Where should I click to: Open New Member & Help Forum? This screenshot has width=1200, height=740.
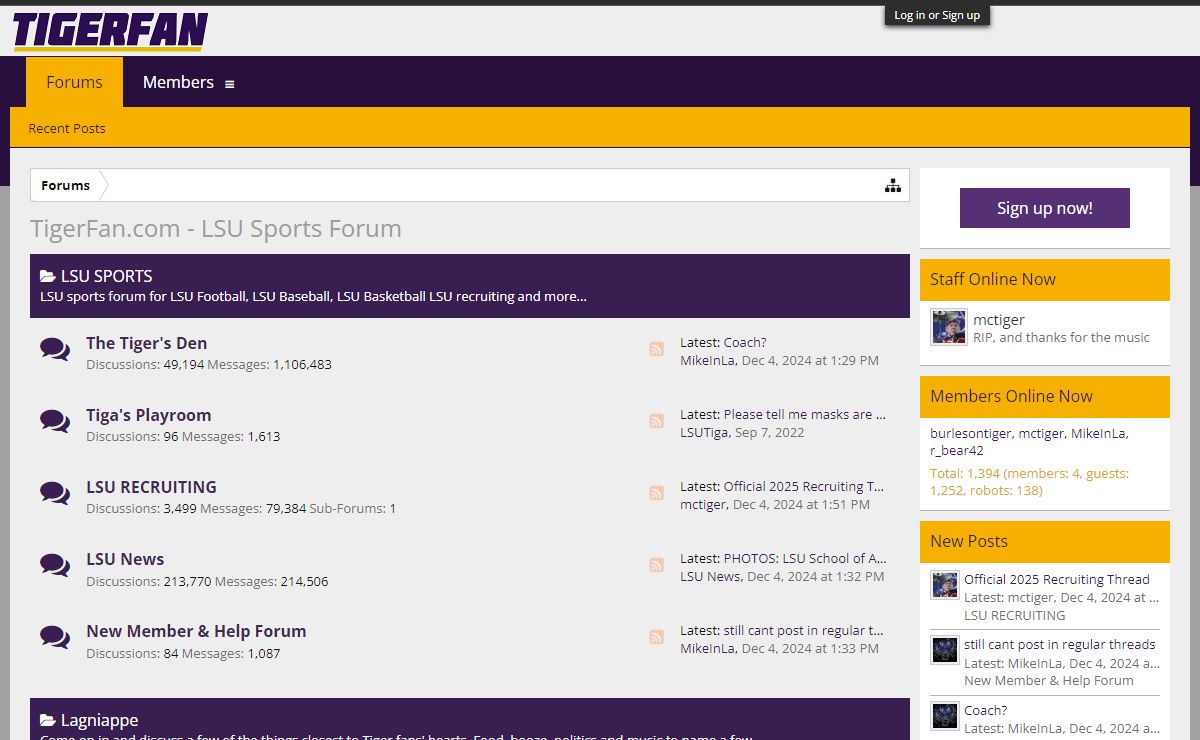click(196, 631)
